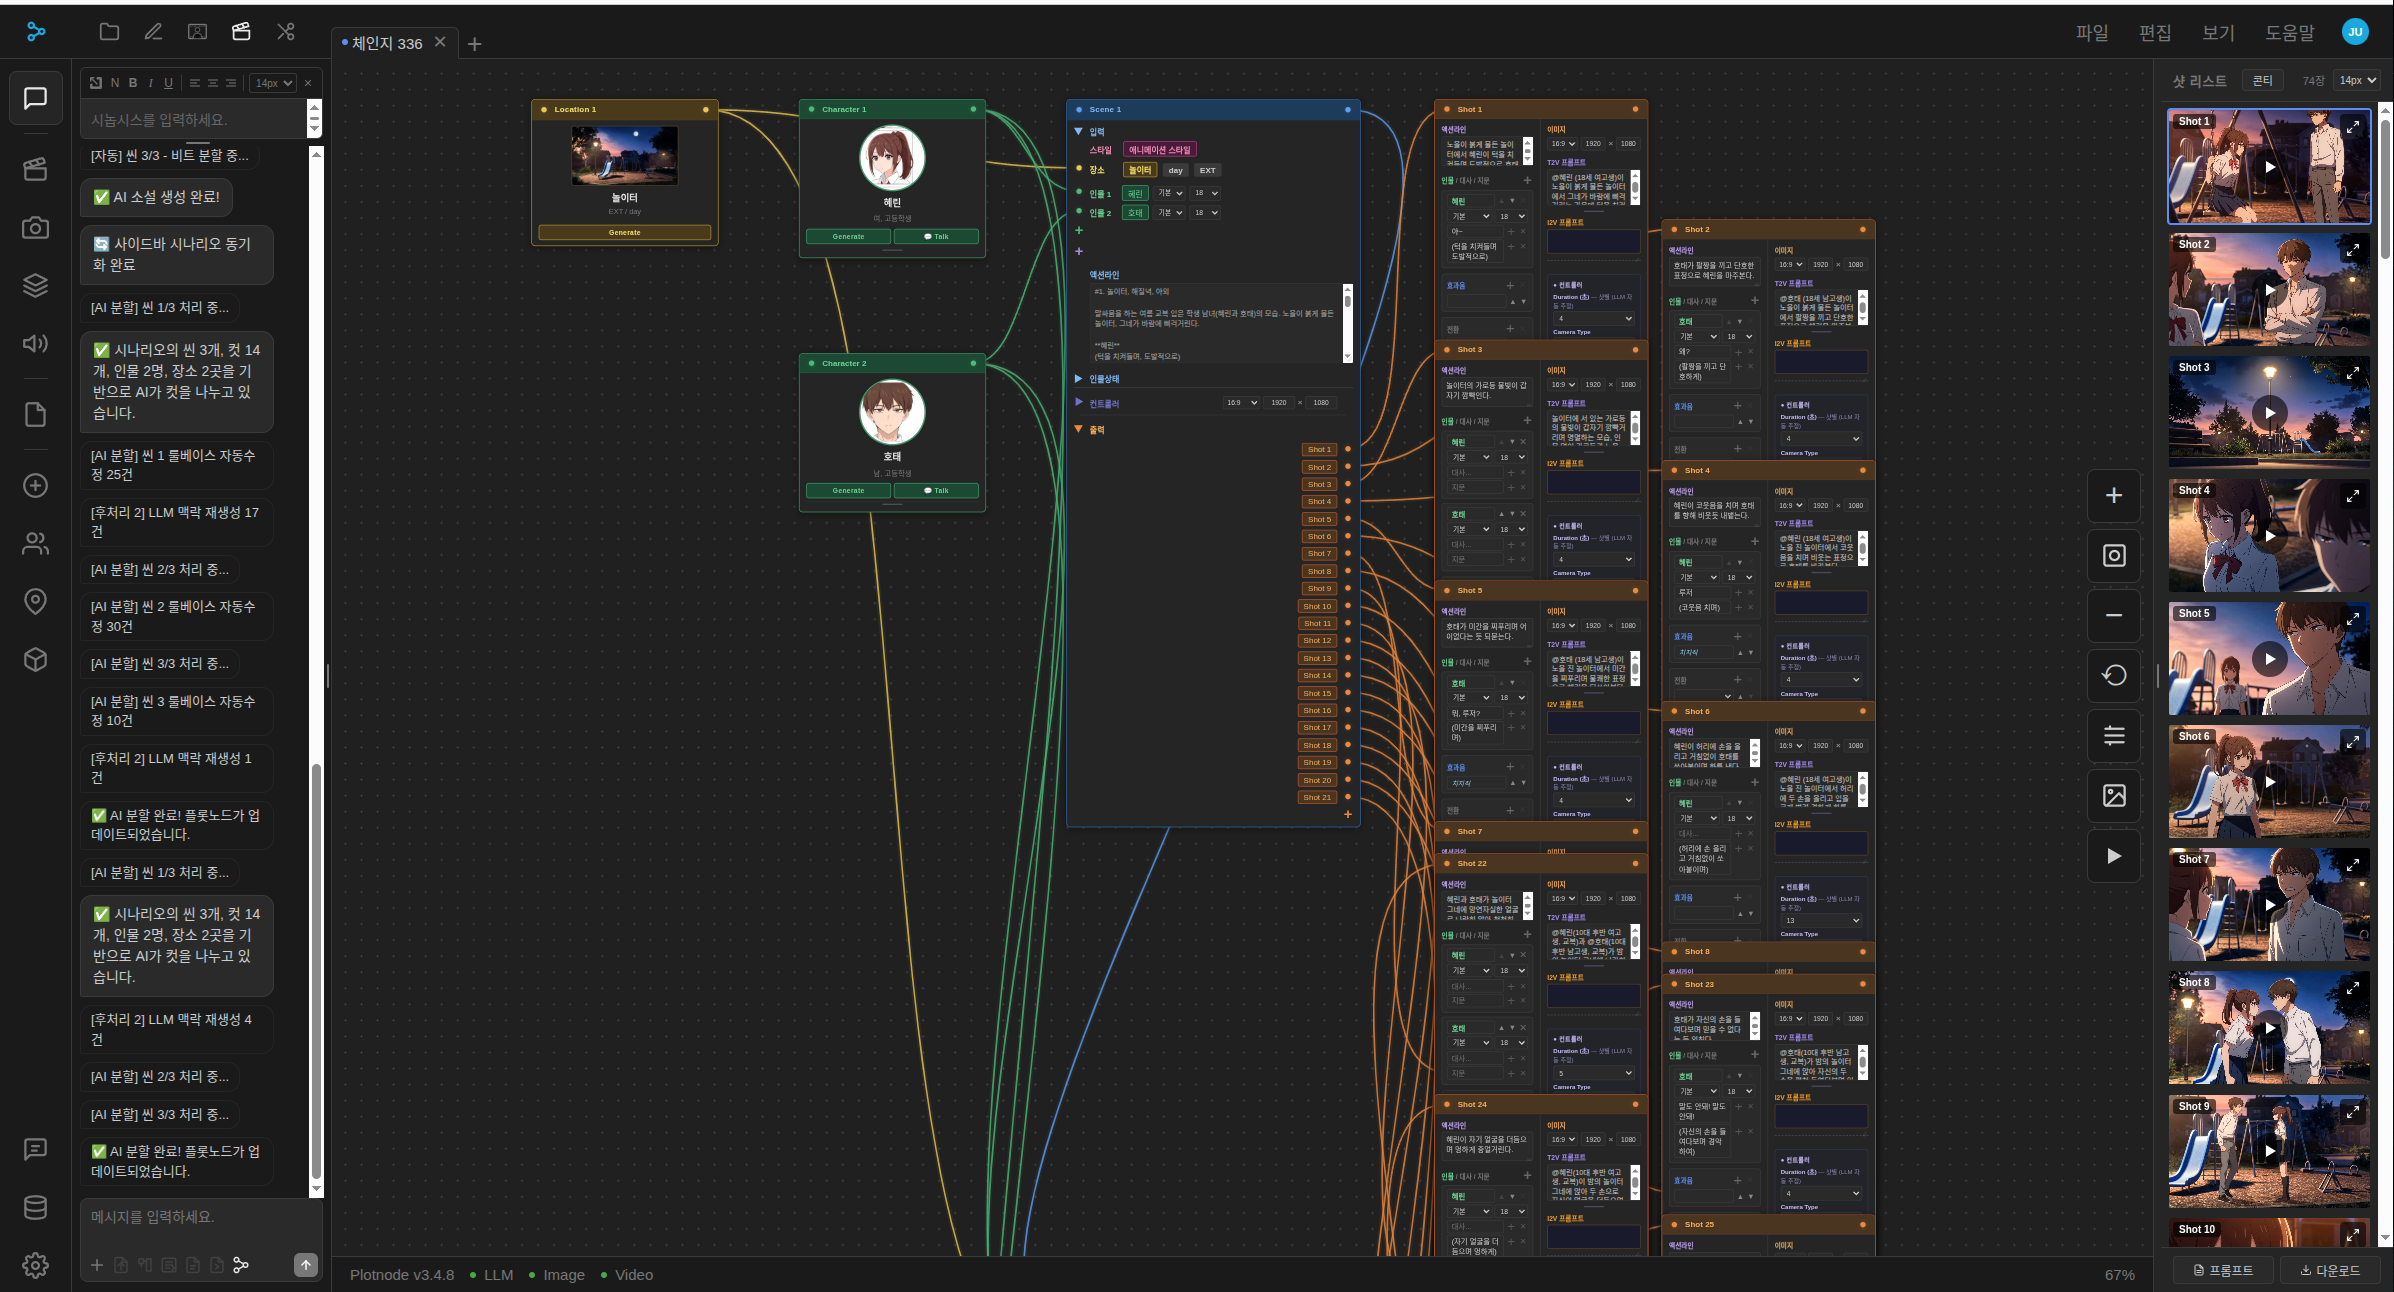Toggle the 'EXT' tag in Scene 1
The height and width of the screenshot is (1292, 2394).
[1208, 170]
